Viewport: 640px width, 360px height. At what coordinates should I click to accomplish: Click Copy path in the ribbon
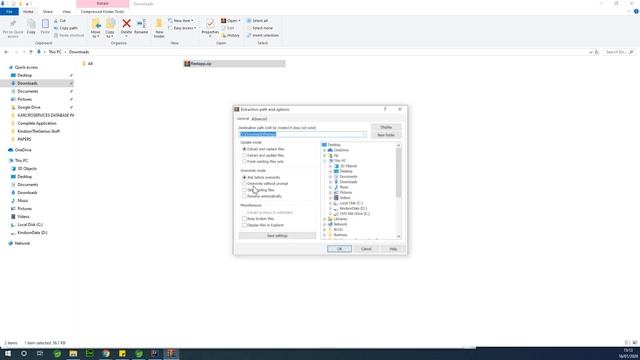(x=65, y=28)
